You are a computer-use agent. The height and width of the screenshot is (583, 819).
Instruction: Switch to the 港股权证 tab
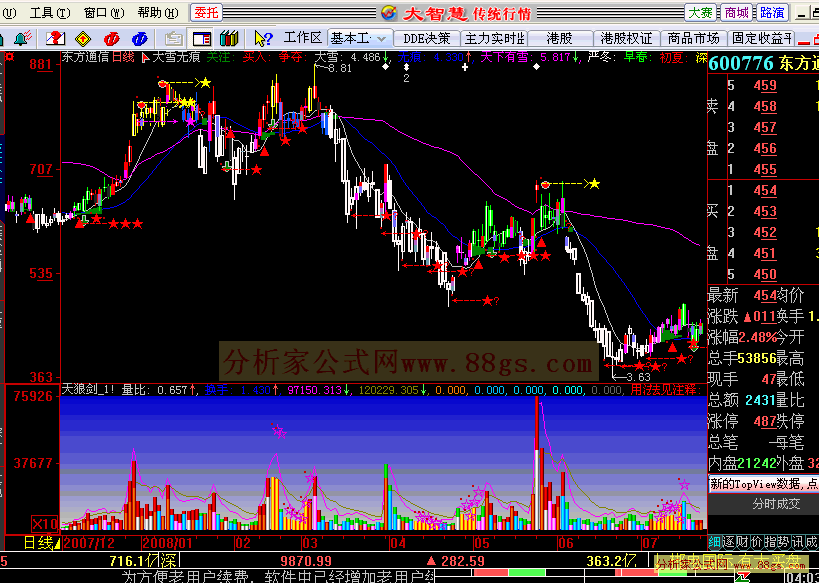627,38
